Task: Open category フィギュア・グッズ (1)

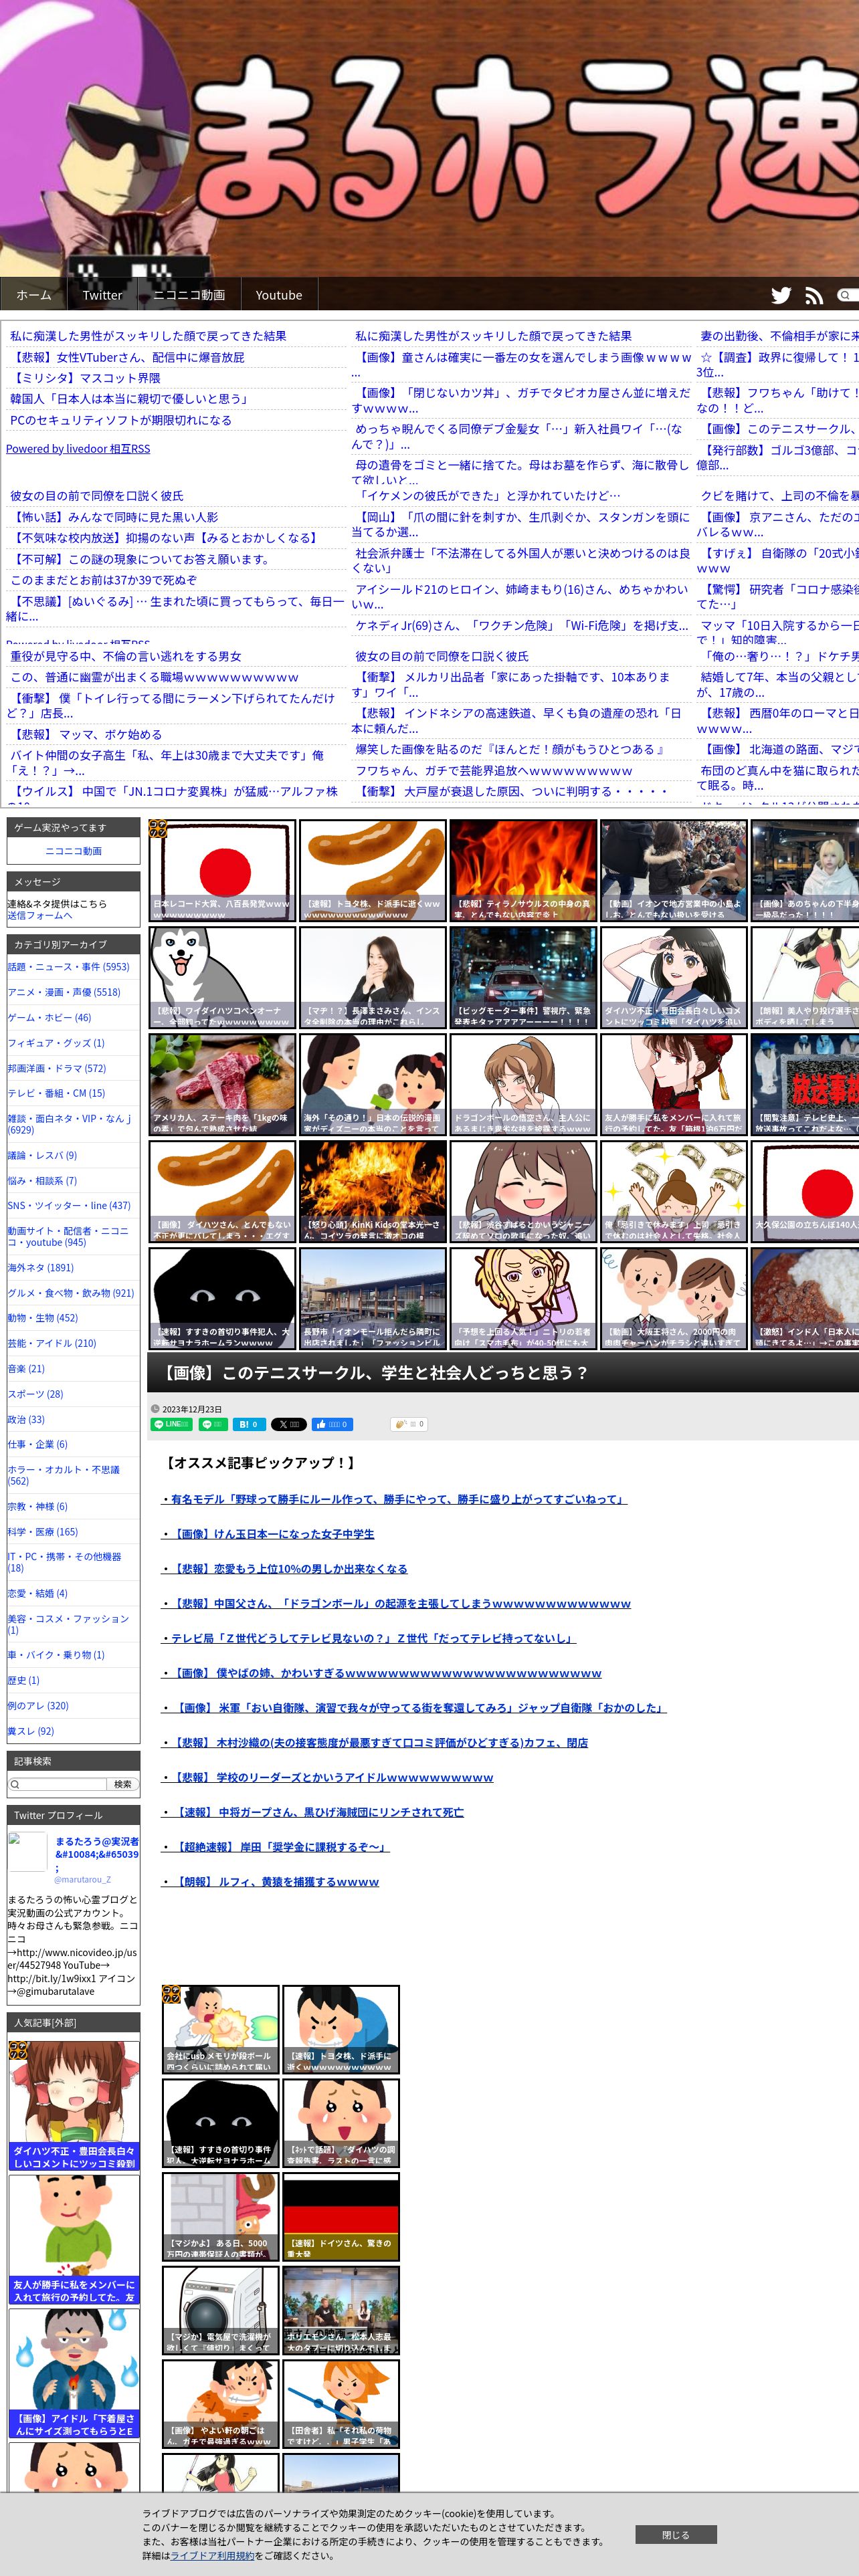Action: 56,1043
